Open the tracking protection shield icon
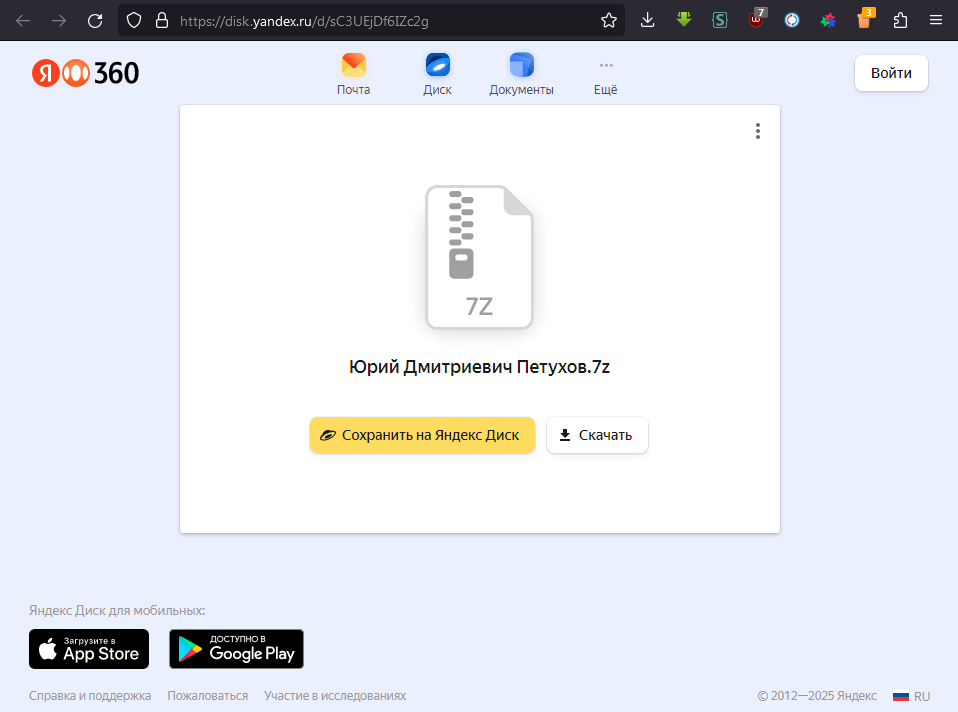The width and height of the screenshot is (958, 712). [134, 21]
